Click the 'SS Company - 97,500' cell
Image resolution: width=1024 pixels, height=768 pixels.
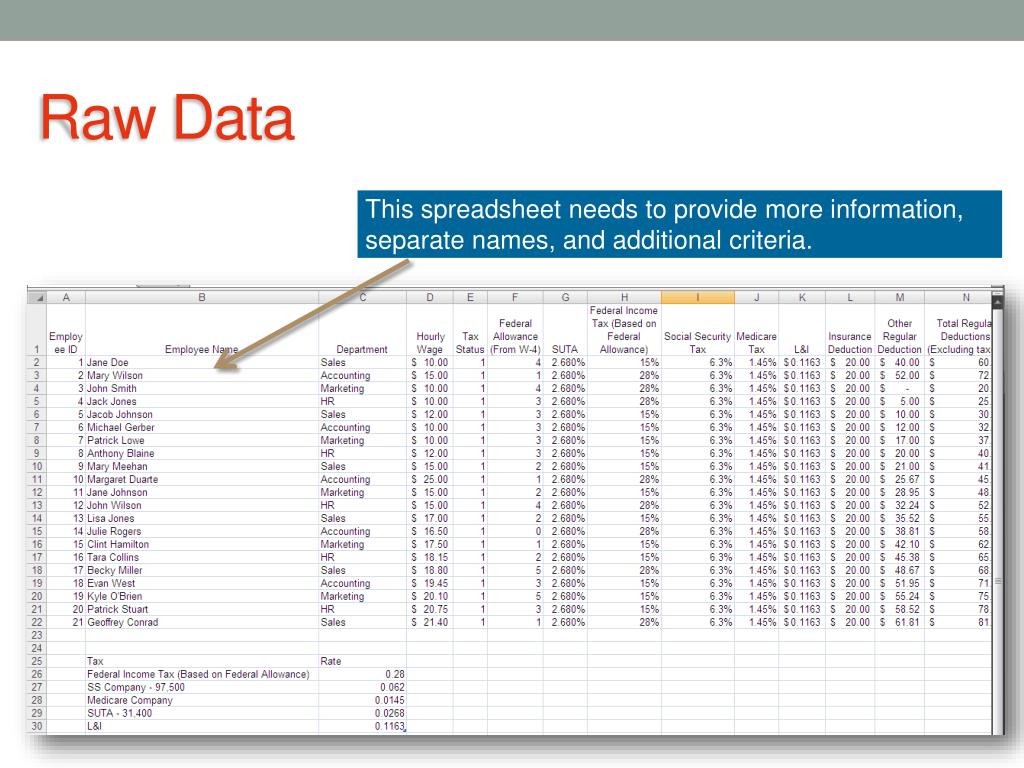coord(202,688)
